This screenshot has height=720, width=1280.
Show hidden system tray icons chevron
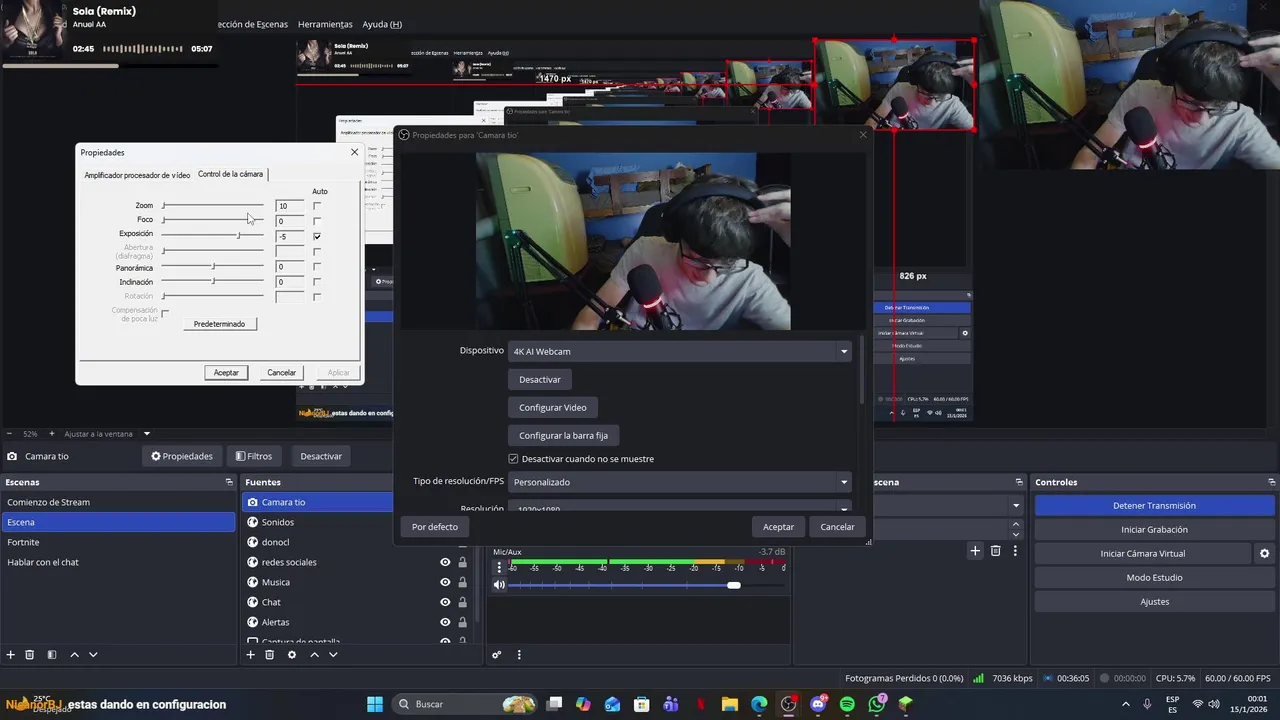(x=1126, y=704)
